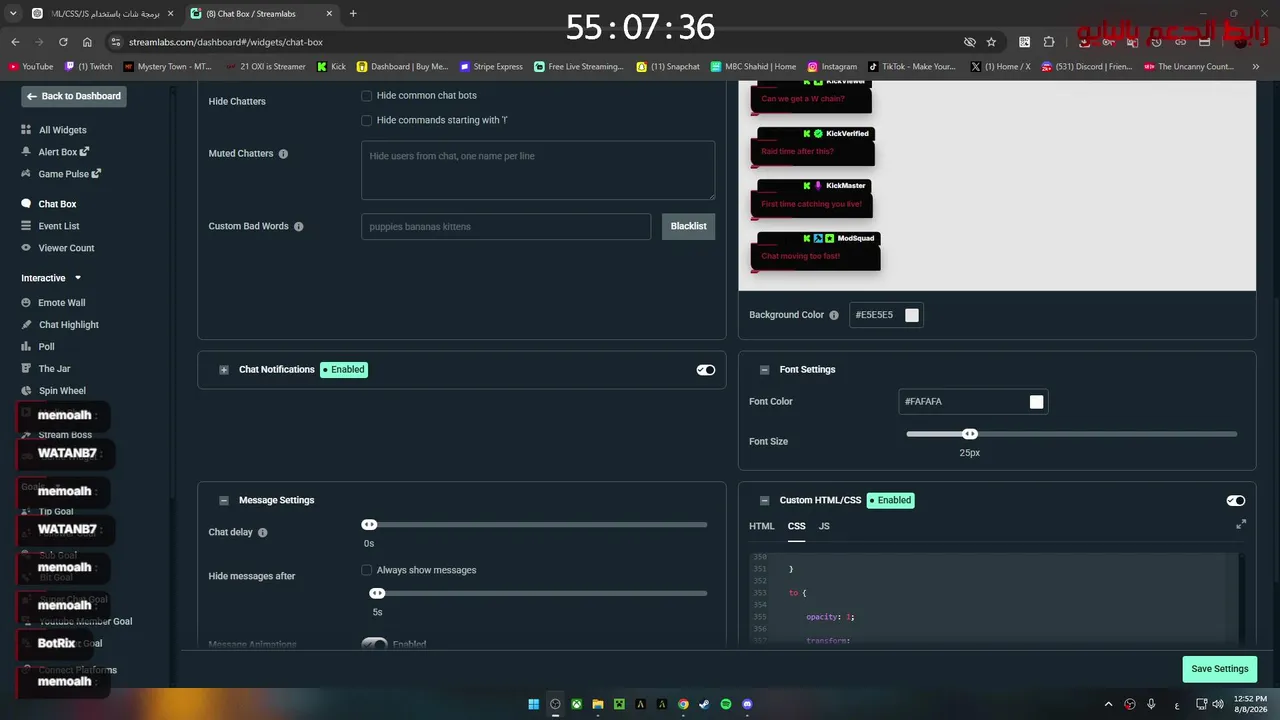The image size is (1280, 720).
Task: Collapse the Custom HTML/CSS section
Action: pos(765,501)
